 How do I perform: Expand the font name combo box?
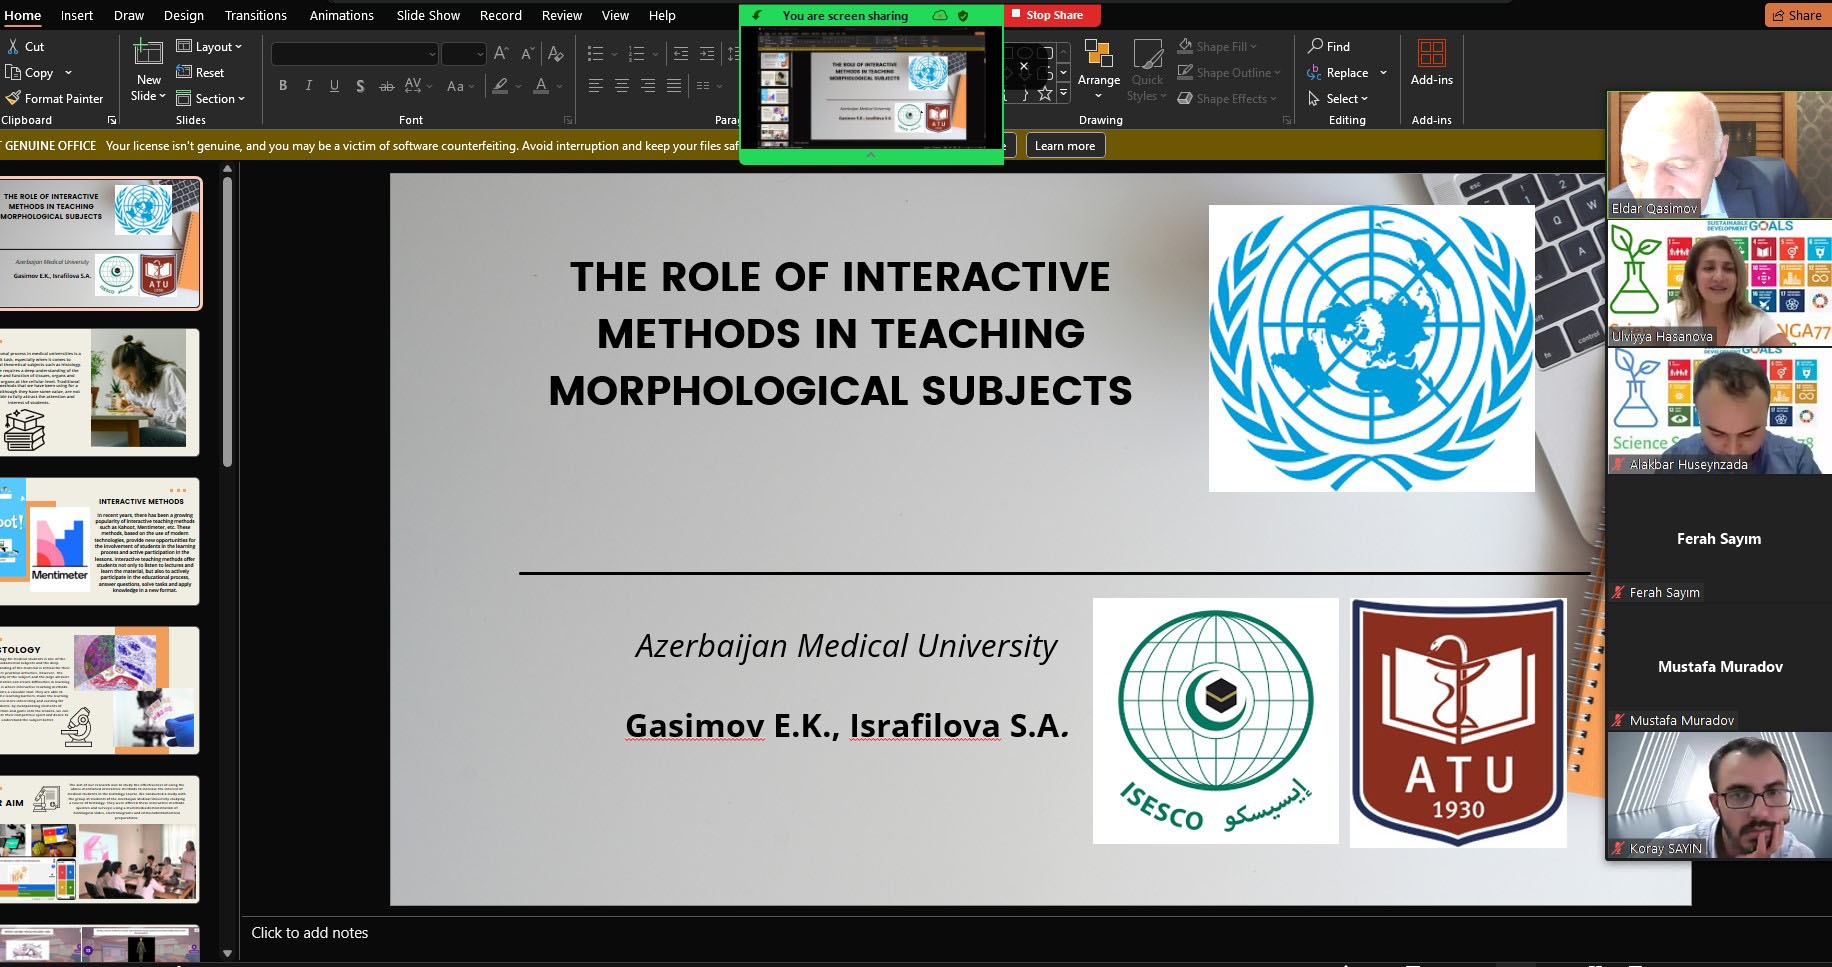click(431, 54)
